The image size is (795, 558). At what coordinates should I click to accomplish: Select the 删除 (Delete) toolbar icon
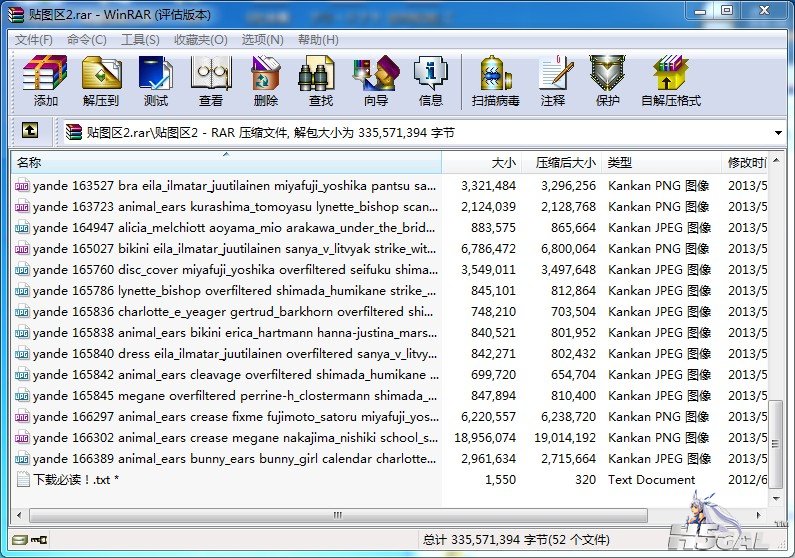[266, 82]
